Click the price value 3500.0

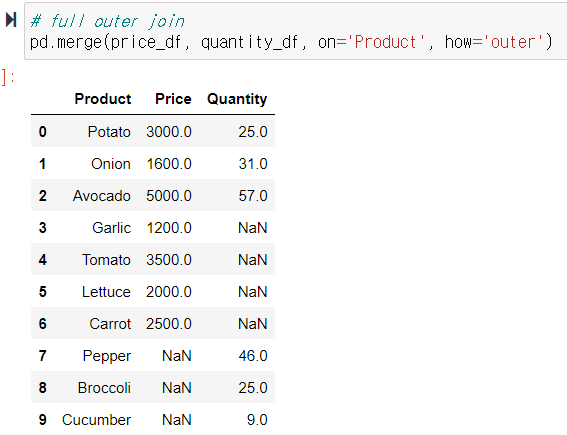169,260
